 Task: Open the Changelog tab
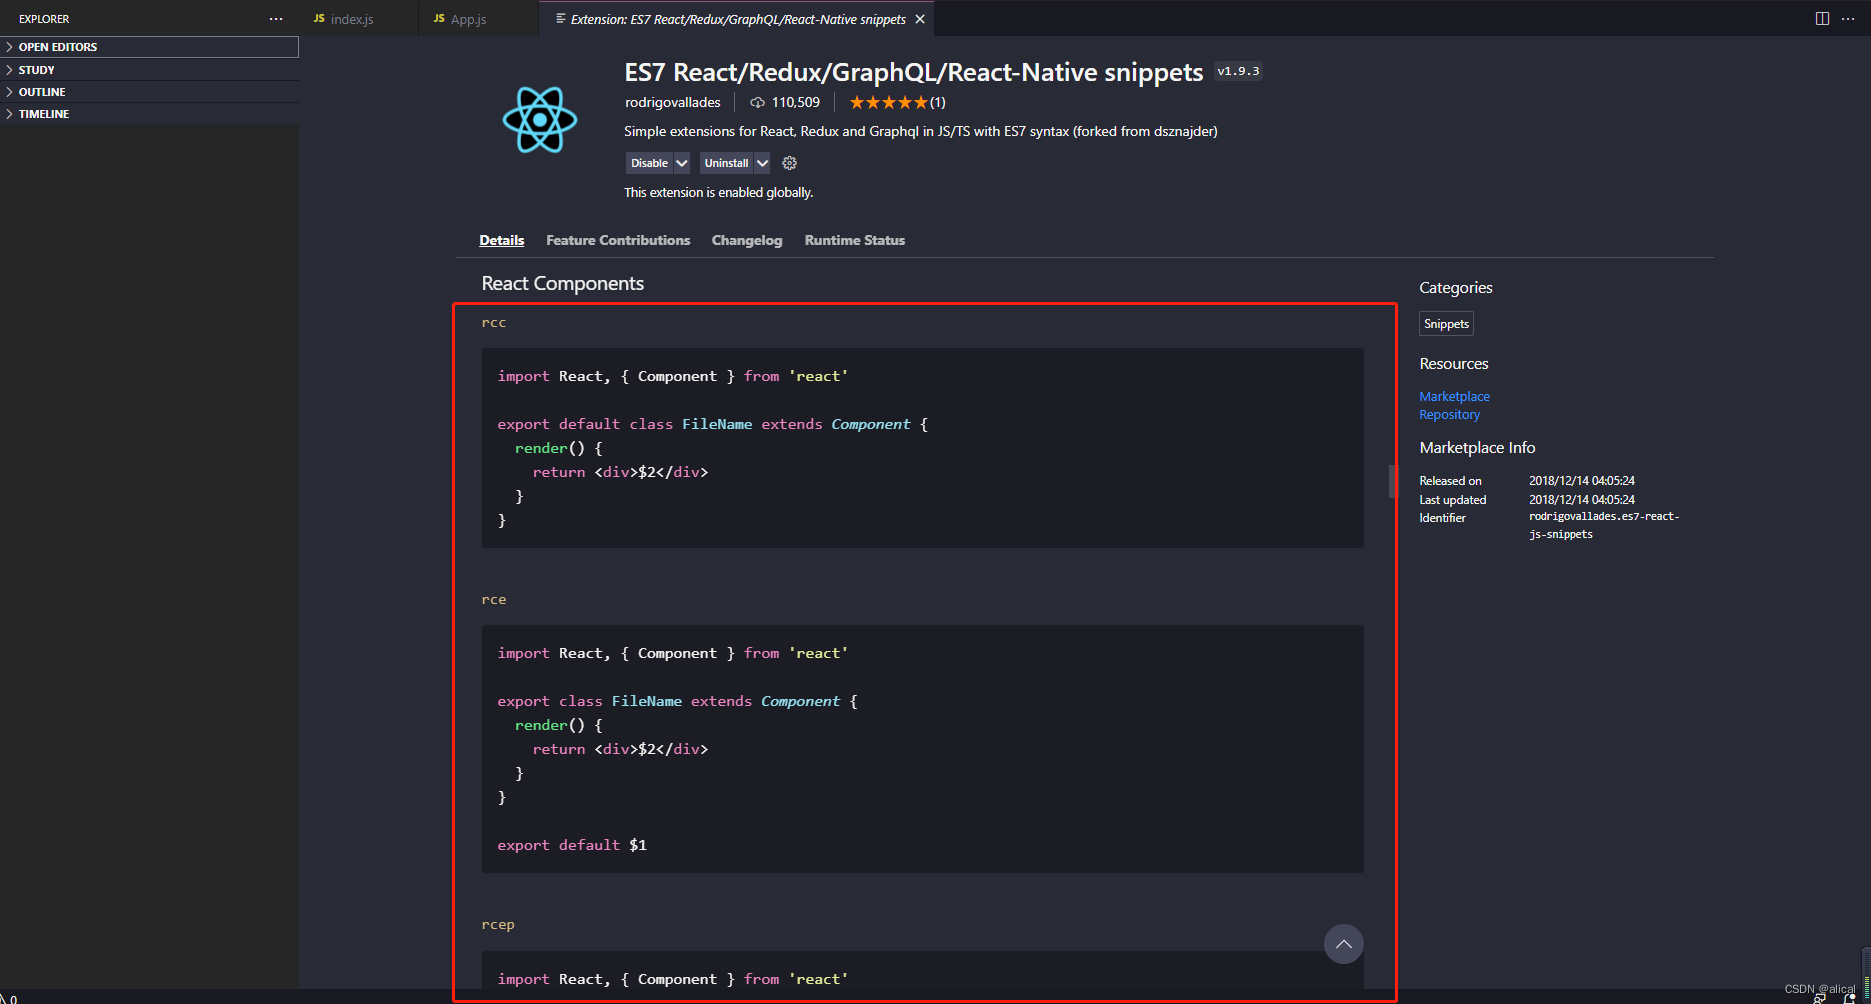(747, 240)
